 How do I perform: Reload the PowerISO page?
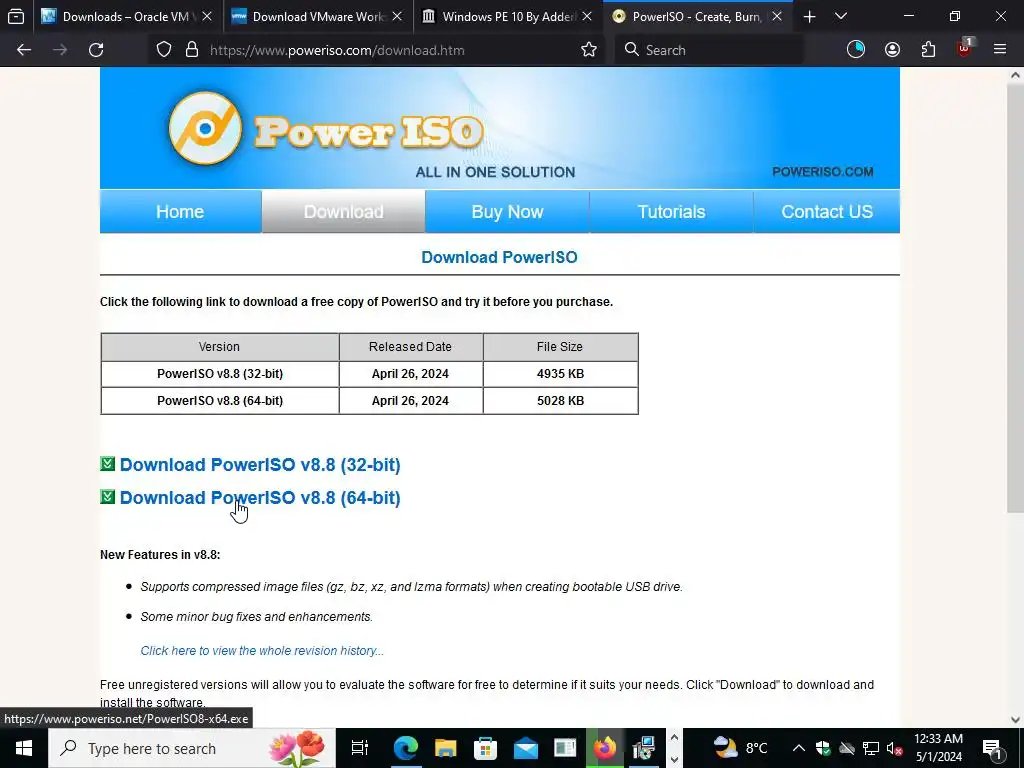(96, 50)
